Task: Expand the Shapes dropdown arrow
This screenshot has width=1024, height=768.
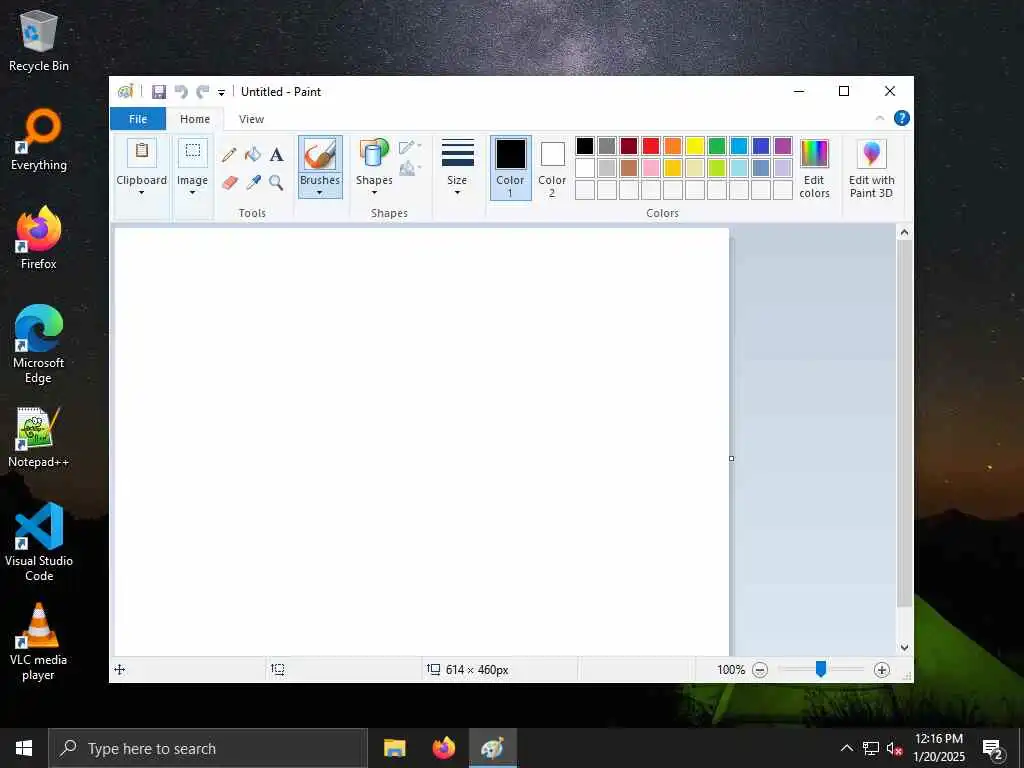Action: pos(374,193)
